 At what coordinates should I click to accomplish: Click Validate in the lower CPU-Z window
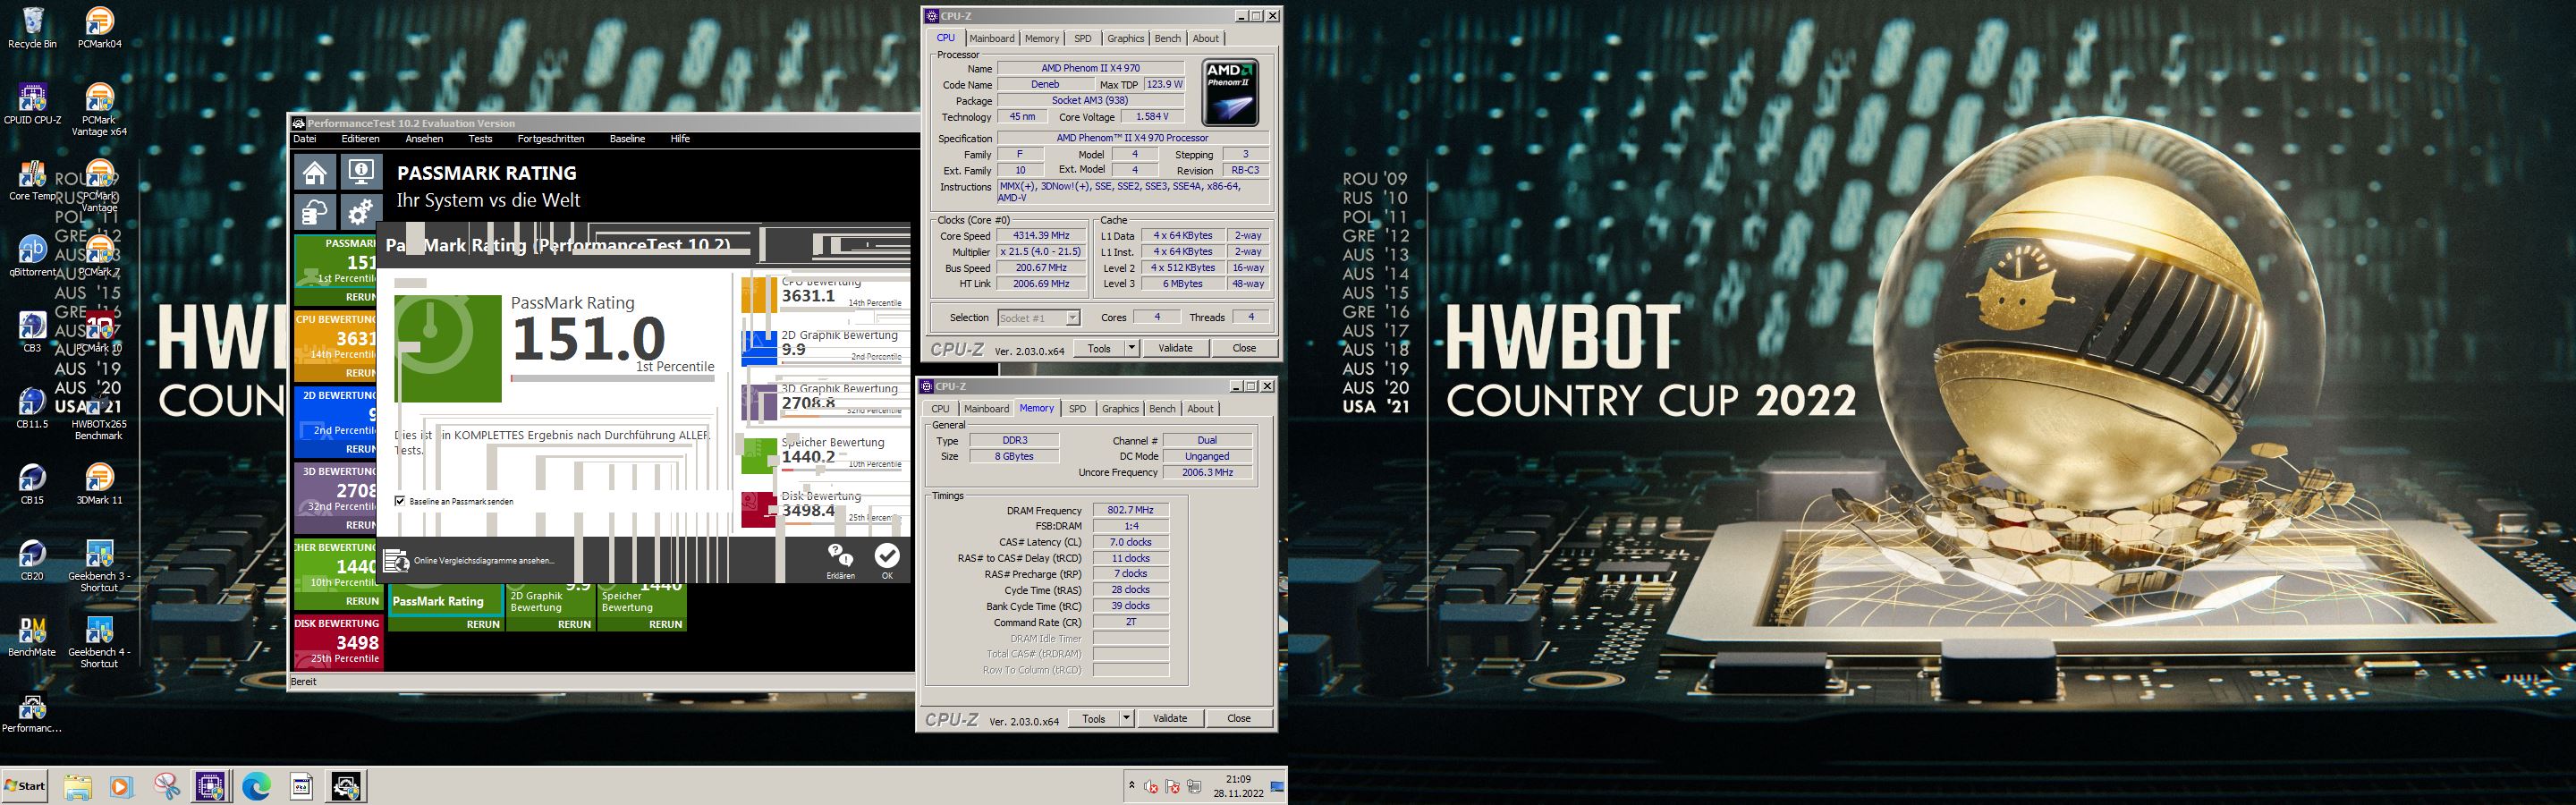pyautogui.click(x=1170, y=718)
